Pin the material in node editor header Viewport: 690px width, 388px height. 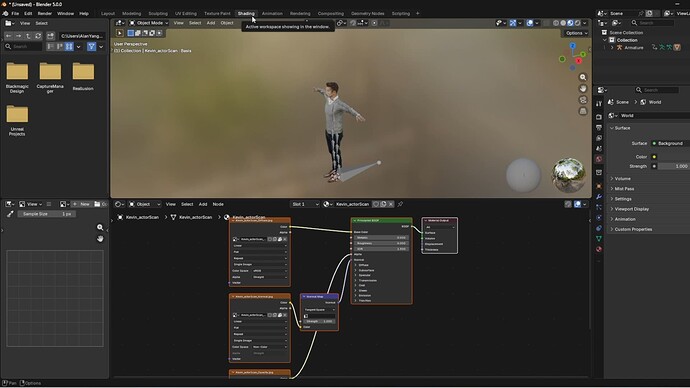(400, 204)
